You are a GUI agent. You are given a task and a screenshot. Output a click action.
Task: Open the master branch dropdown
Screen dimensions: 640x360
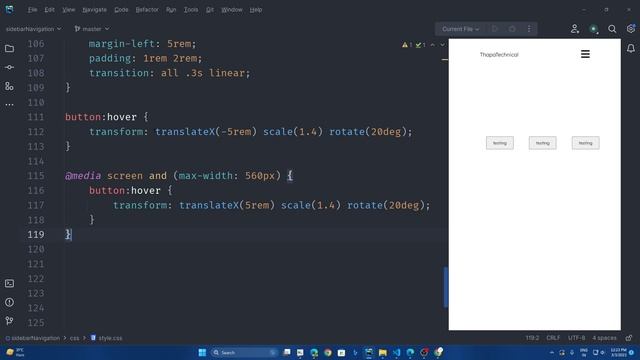(x=92, y=29)
